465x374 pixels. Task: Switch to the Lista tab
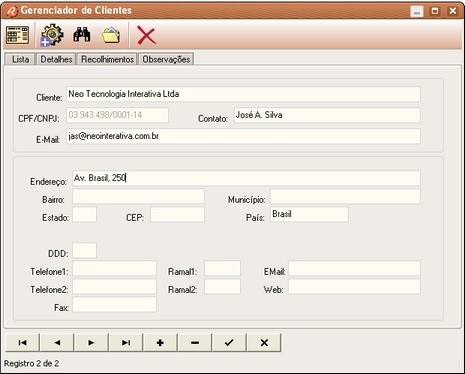(x=20, y=59)
